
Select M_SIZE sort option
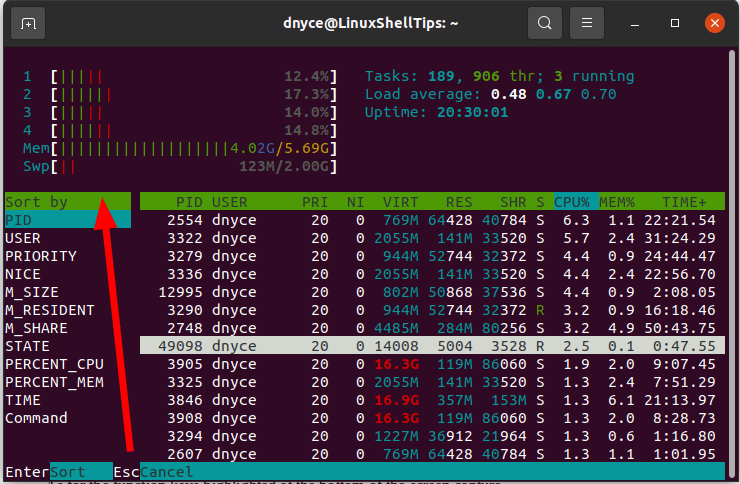tap(68, 292)
